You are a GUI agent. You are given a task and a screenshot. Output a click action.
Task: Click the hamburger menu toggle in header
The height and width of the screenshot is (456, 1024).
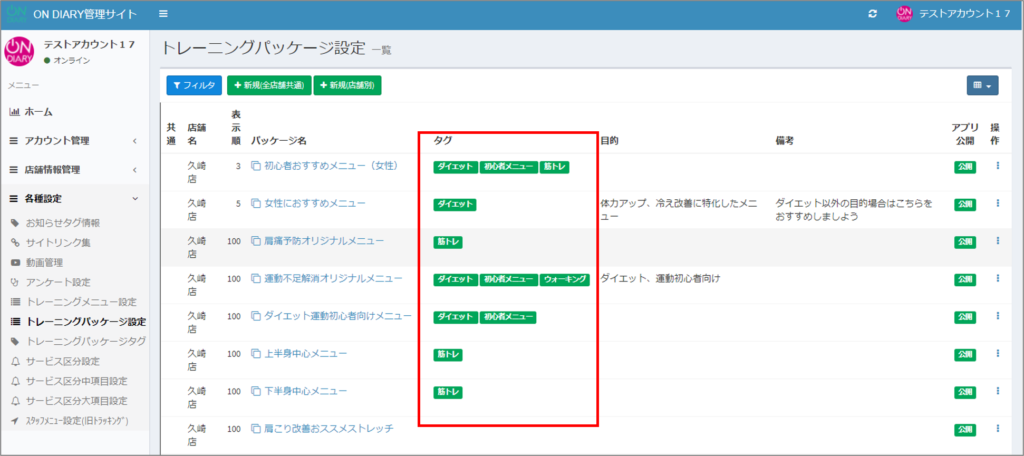tap(163, 14)
